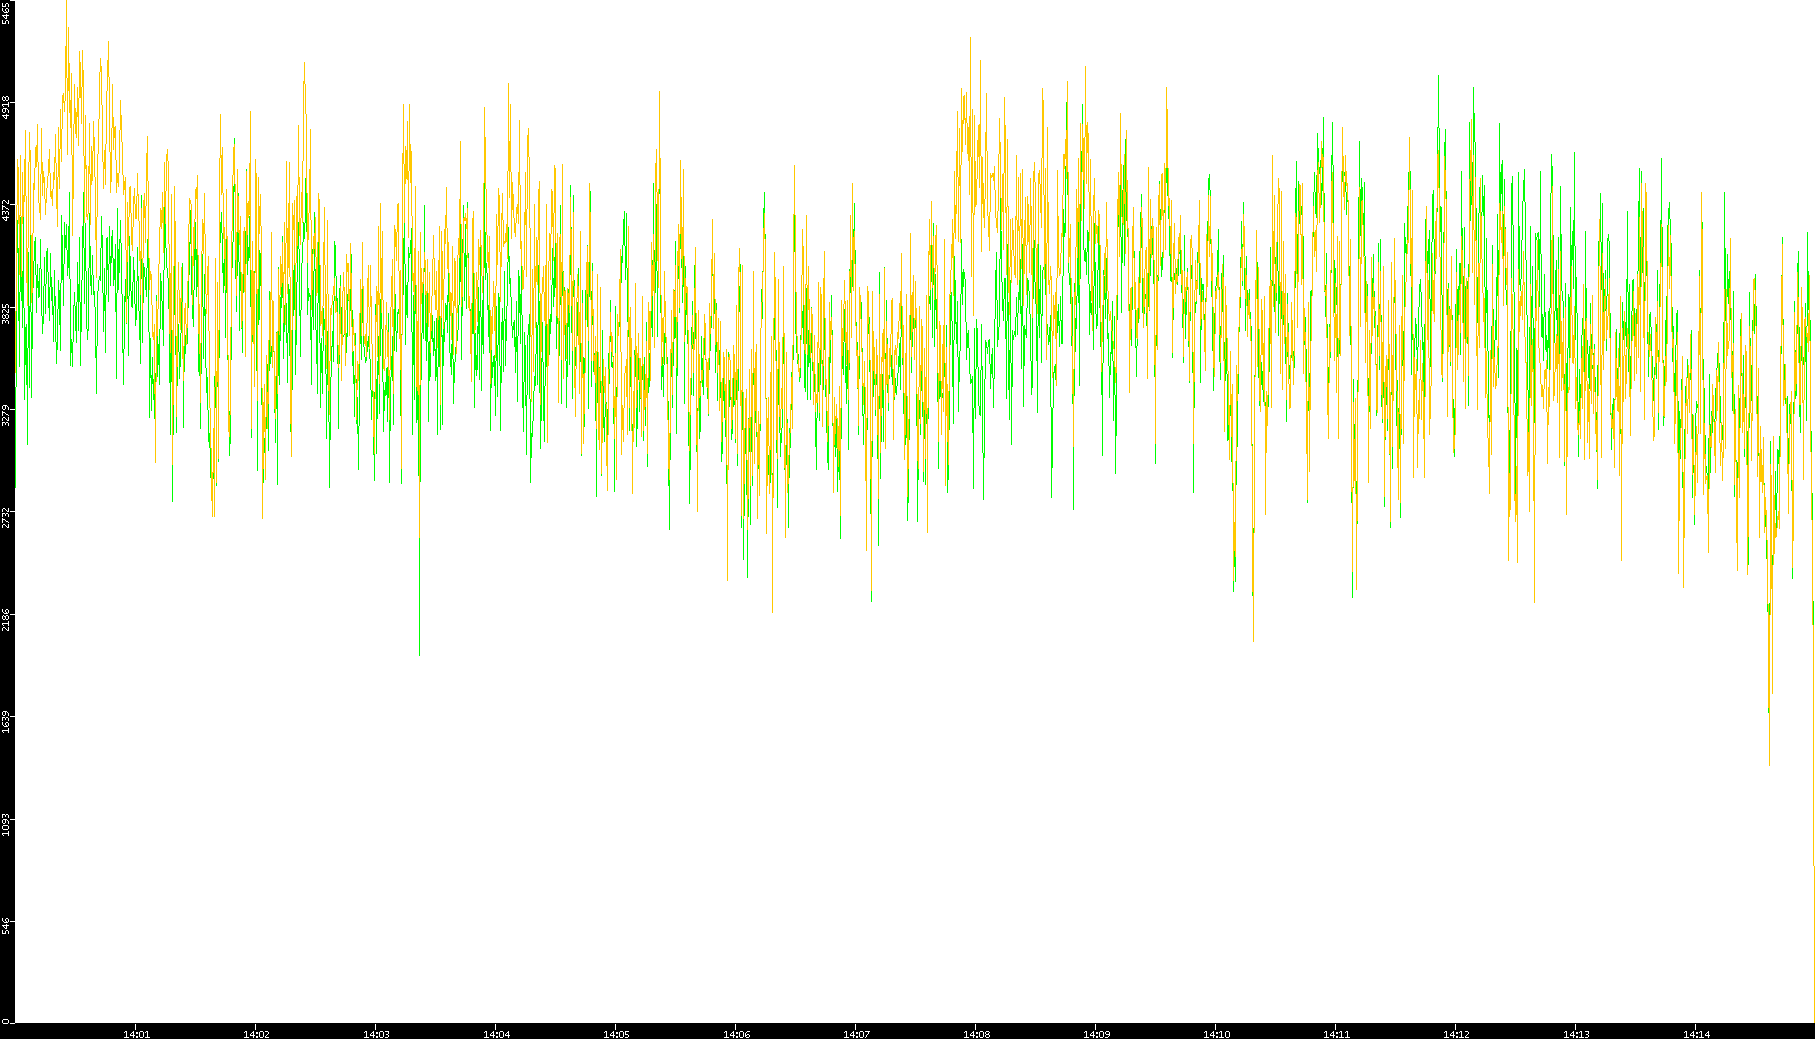The width and height of the screenshot is (1815, 1039).
Task: Click the 2186 vertical axis label
Action: click(6, 620)
